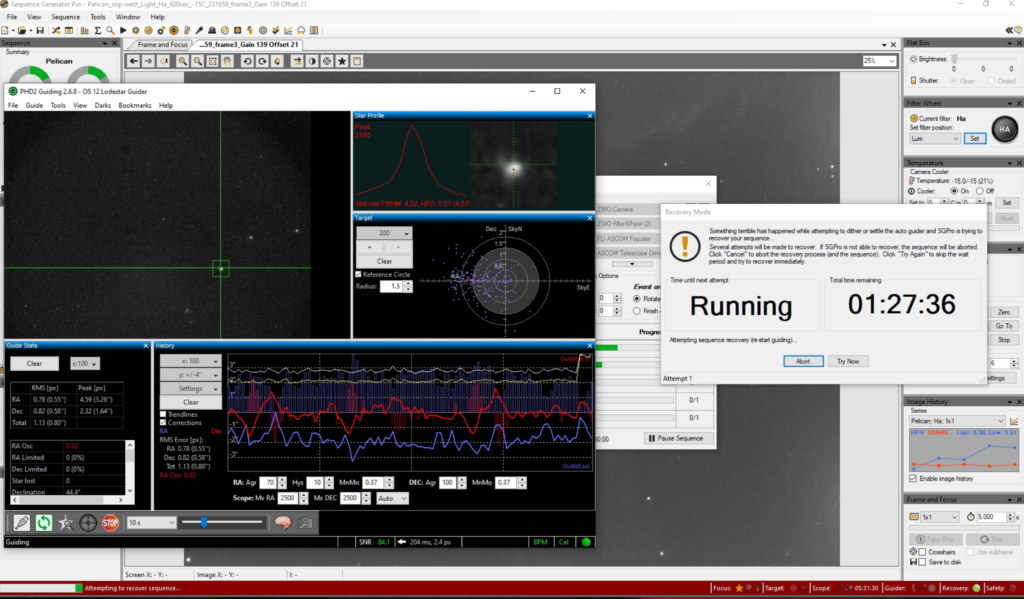Click the rotate clockwise icon in image toolbar

tap(262, 61)
